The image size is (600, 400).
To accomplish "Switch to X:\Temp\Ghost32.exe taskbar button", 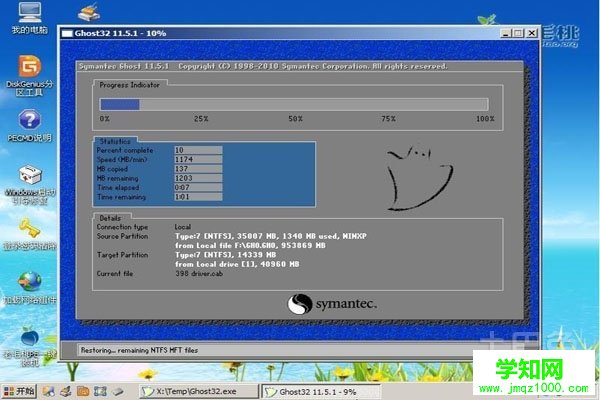I will pos(198,391).
